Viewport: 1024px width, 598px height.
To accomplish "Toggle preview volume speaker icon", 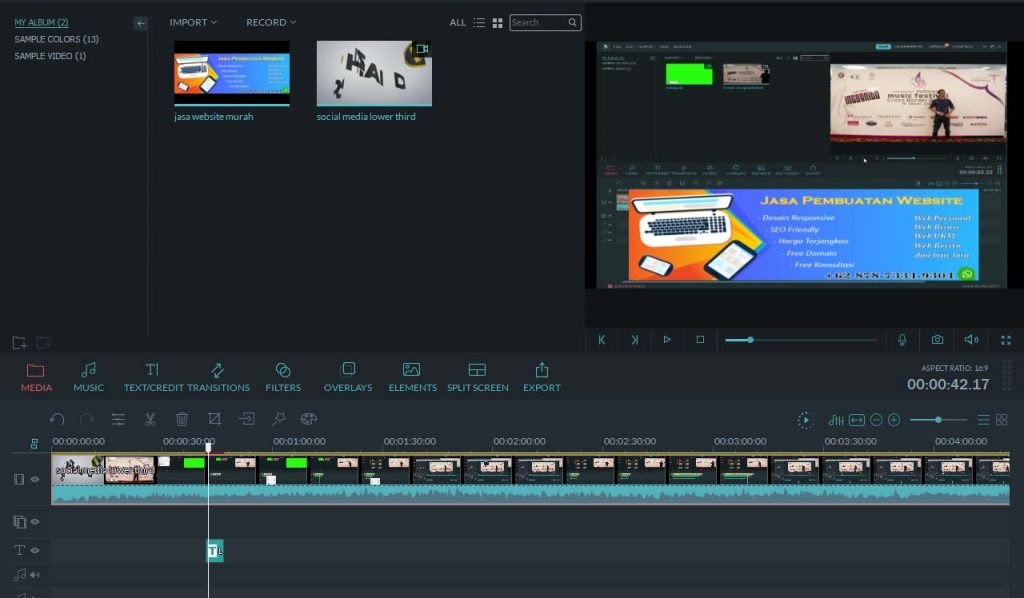I will click(971, 339).
